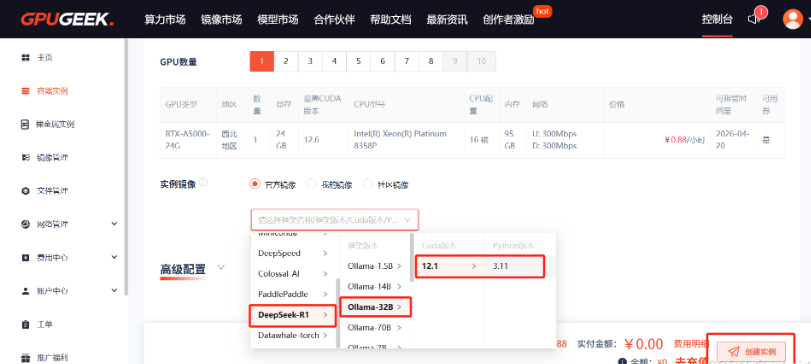
Task: Open 合作伙伴 in the top navigation
Action: pyautogui.click(x=334, y=20)
